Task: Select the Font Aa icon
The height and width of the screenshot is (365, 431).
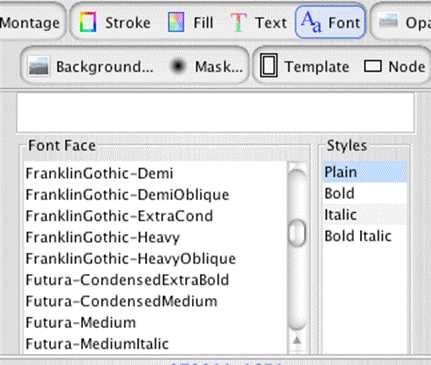Action: click(x=311, y=22)
